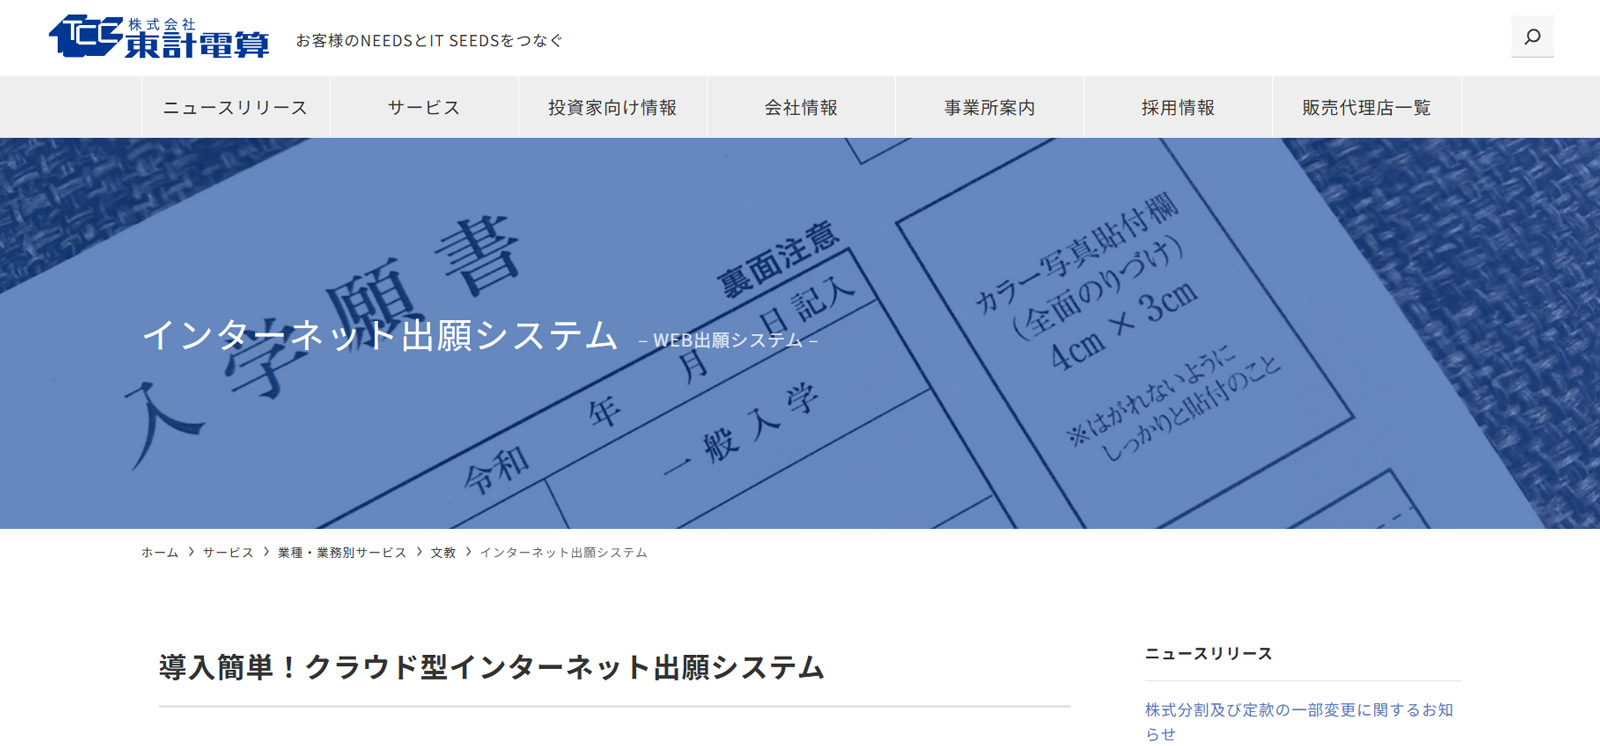This screenshot has height=746, width=1600.
Task: Click the 東計電算 company logo
Action: pos(160,38)
